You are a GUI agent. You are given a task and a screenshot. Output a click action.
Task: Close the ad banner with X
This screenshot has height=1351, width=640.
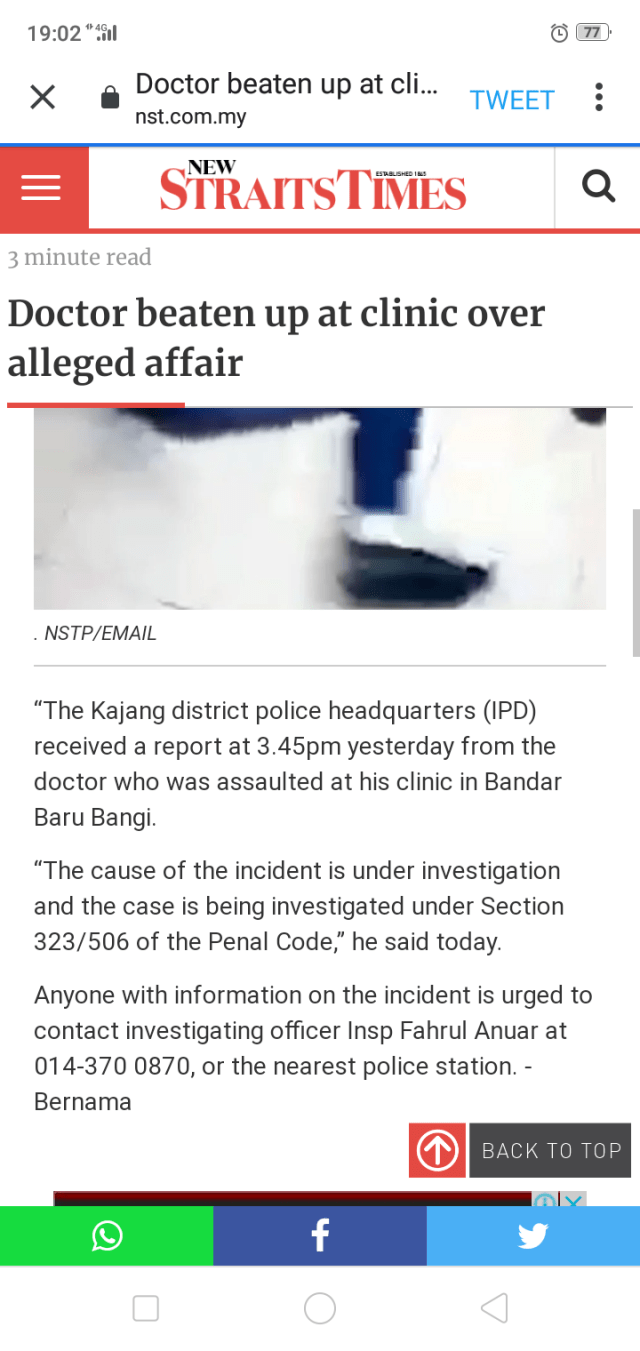point(573,1200)
